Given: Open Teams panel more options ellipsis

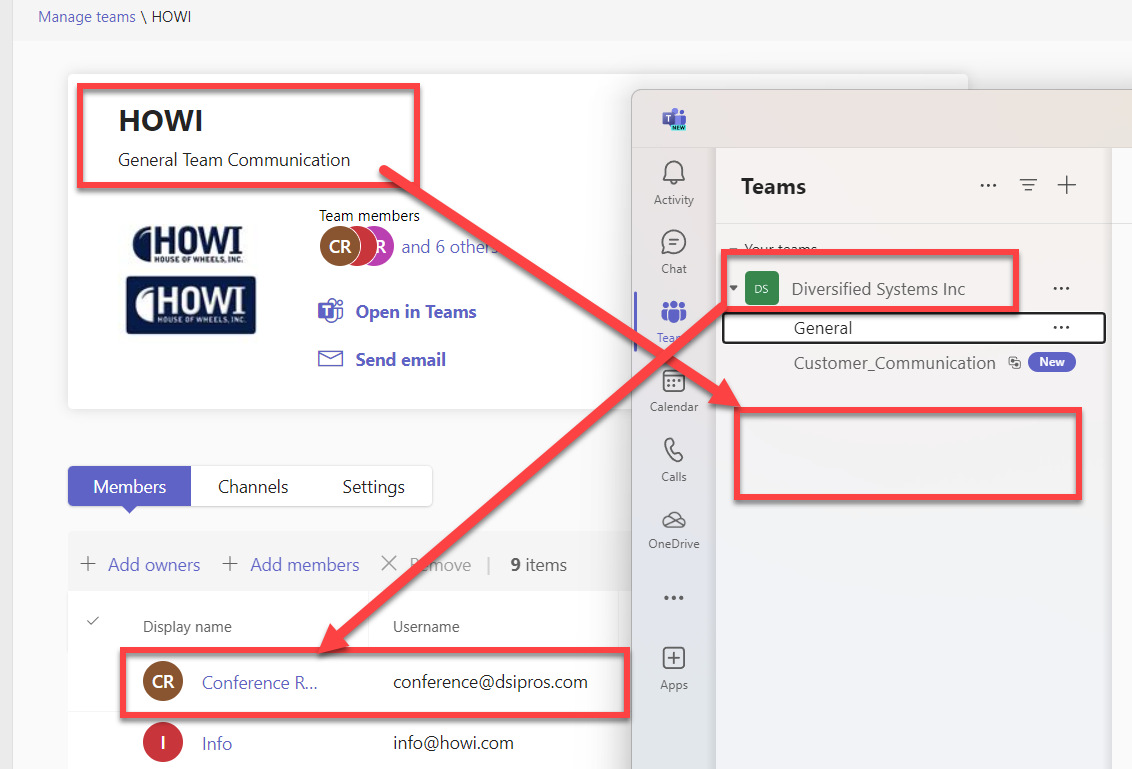Looking at the screenshot, I should [x=988, y=186].
